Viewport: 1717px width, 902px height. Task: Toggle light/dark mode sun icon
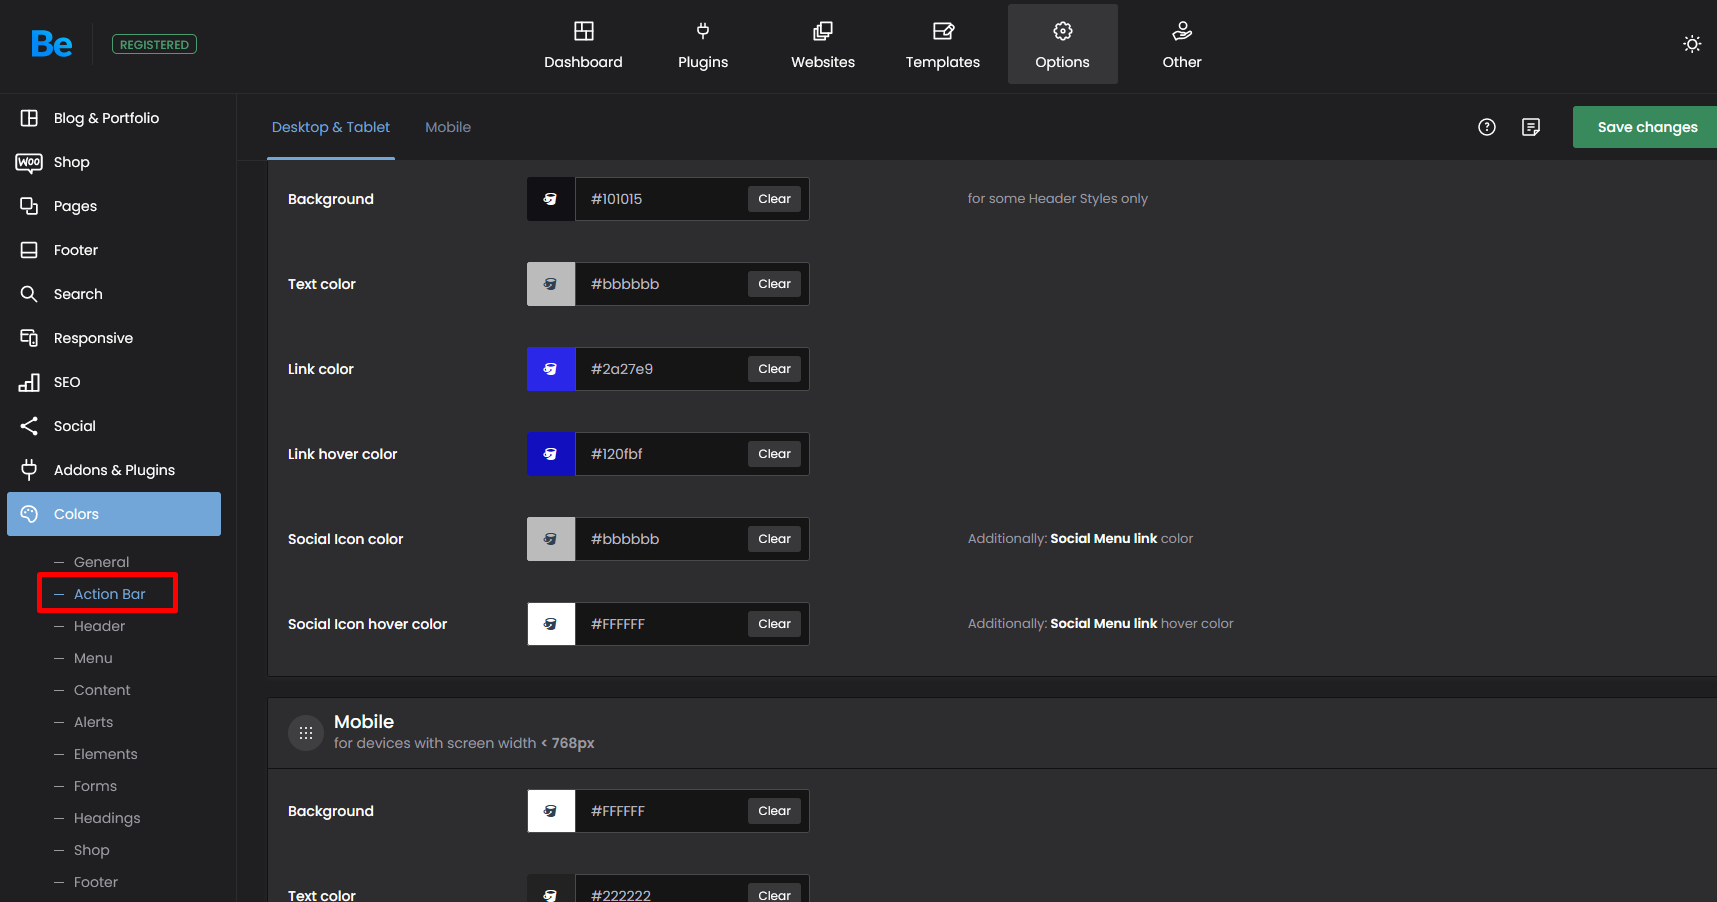1692,44
